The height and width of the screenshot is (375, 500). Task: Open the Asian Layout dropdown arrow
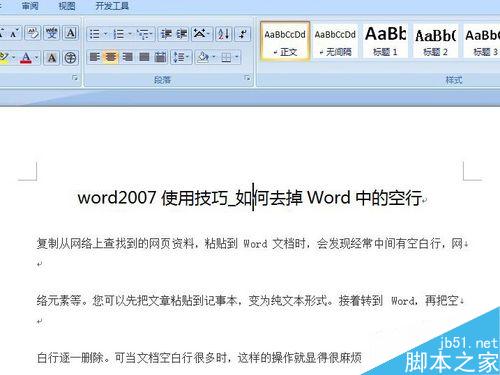pyautogui.click(x=209, y=34)
